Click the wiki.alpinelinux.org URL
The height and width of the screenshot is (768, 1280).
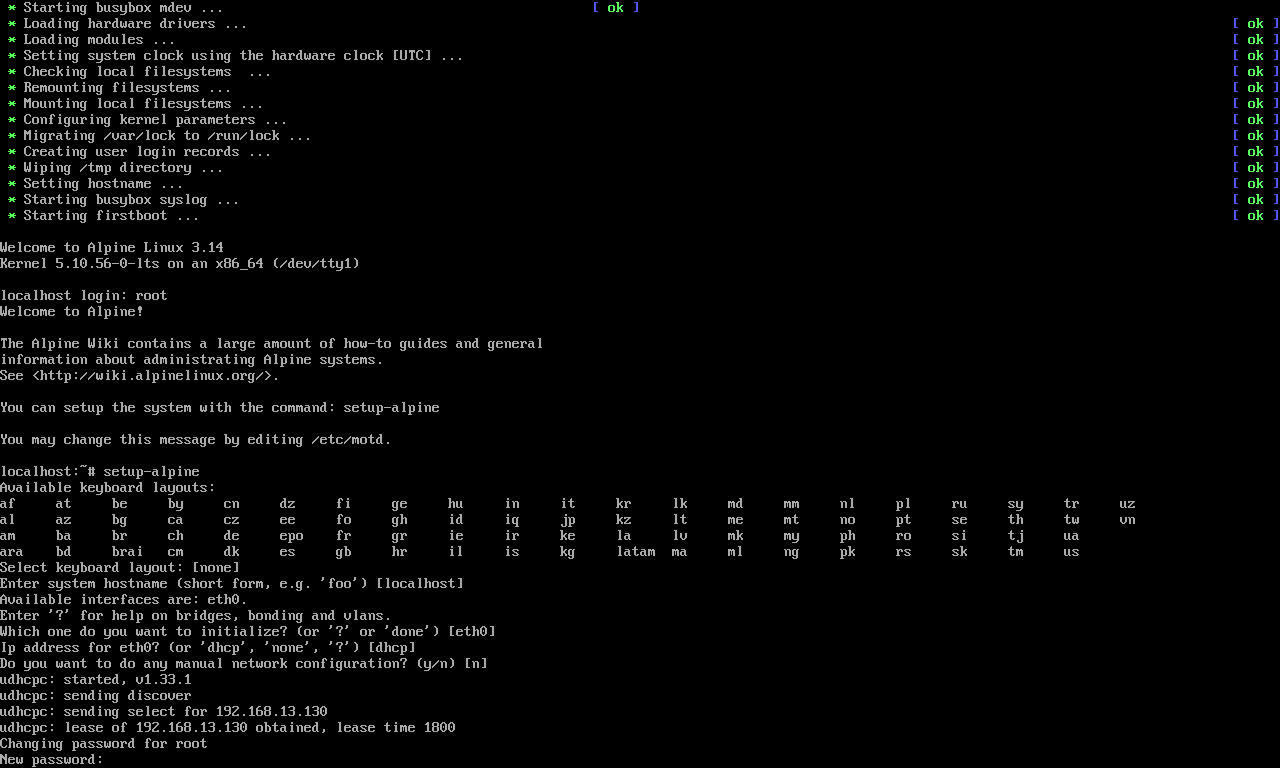pyautogui.click(x=151, y=375)
